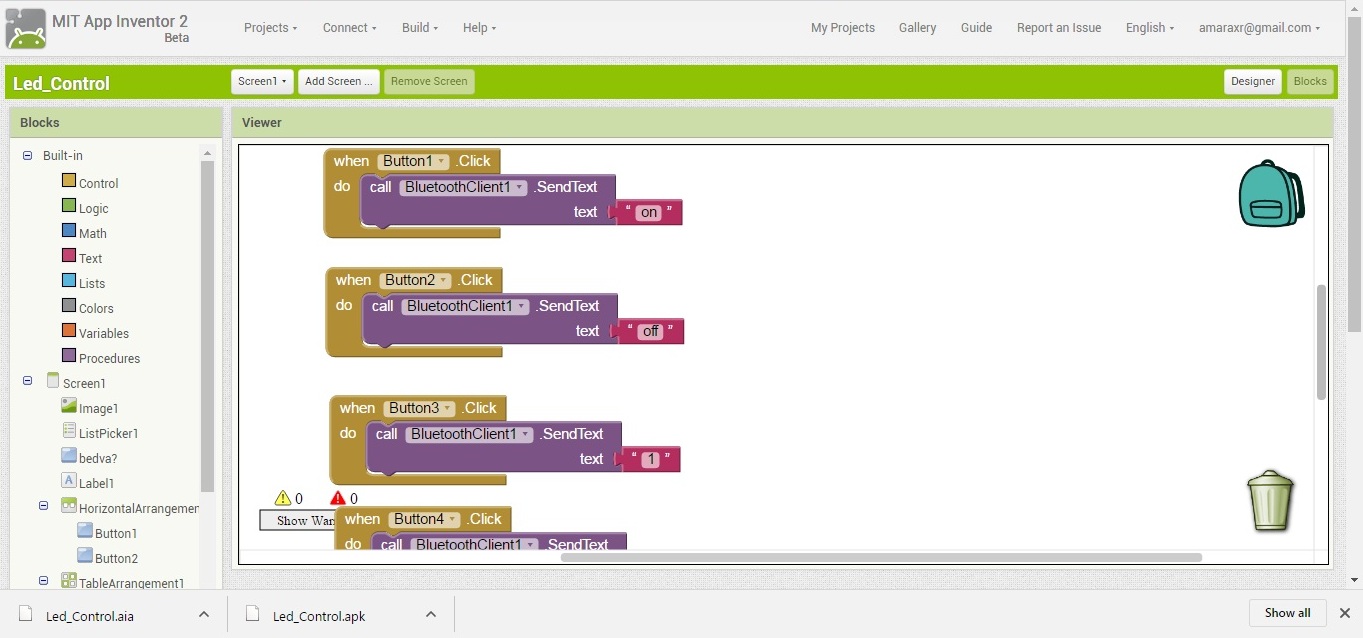The height and width of the screenshot is (638, 1363).
Task: Collapse the HorizontalArrangement tree node
Action: point(43,506)
